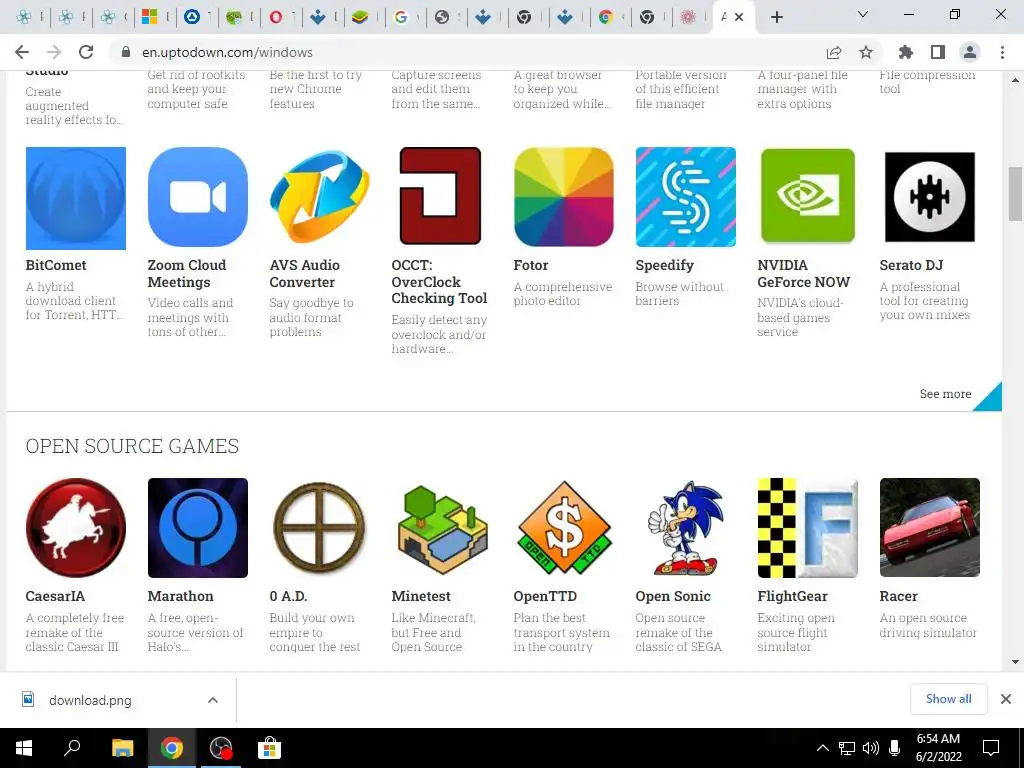
Task: Click the Speedify title link
Action: 664,265
